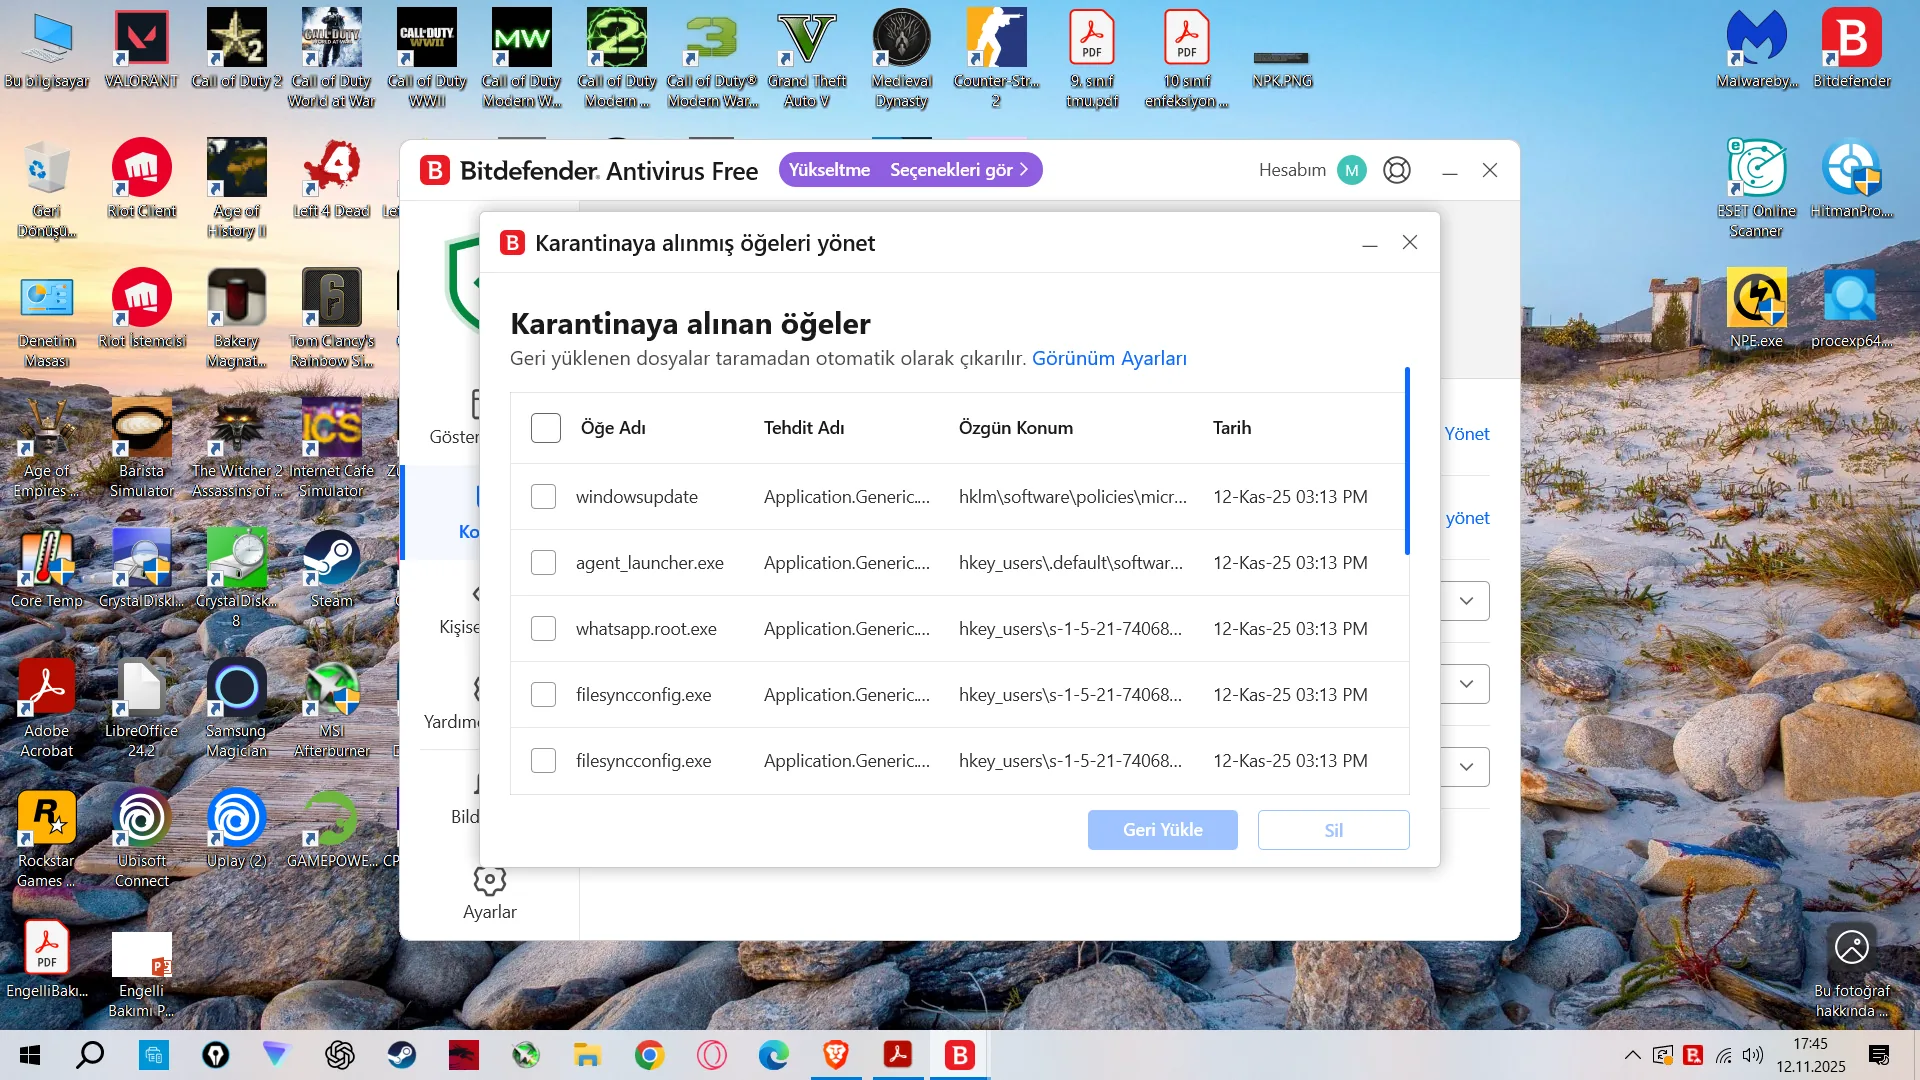This screenshot has height=1080, width=1920.
Task: Open VALORANT desktop icon
Action: (142, 49)
